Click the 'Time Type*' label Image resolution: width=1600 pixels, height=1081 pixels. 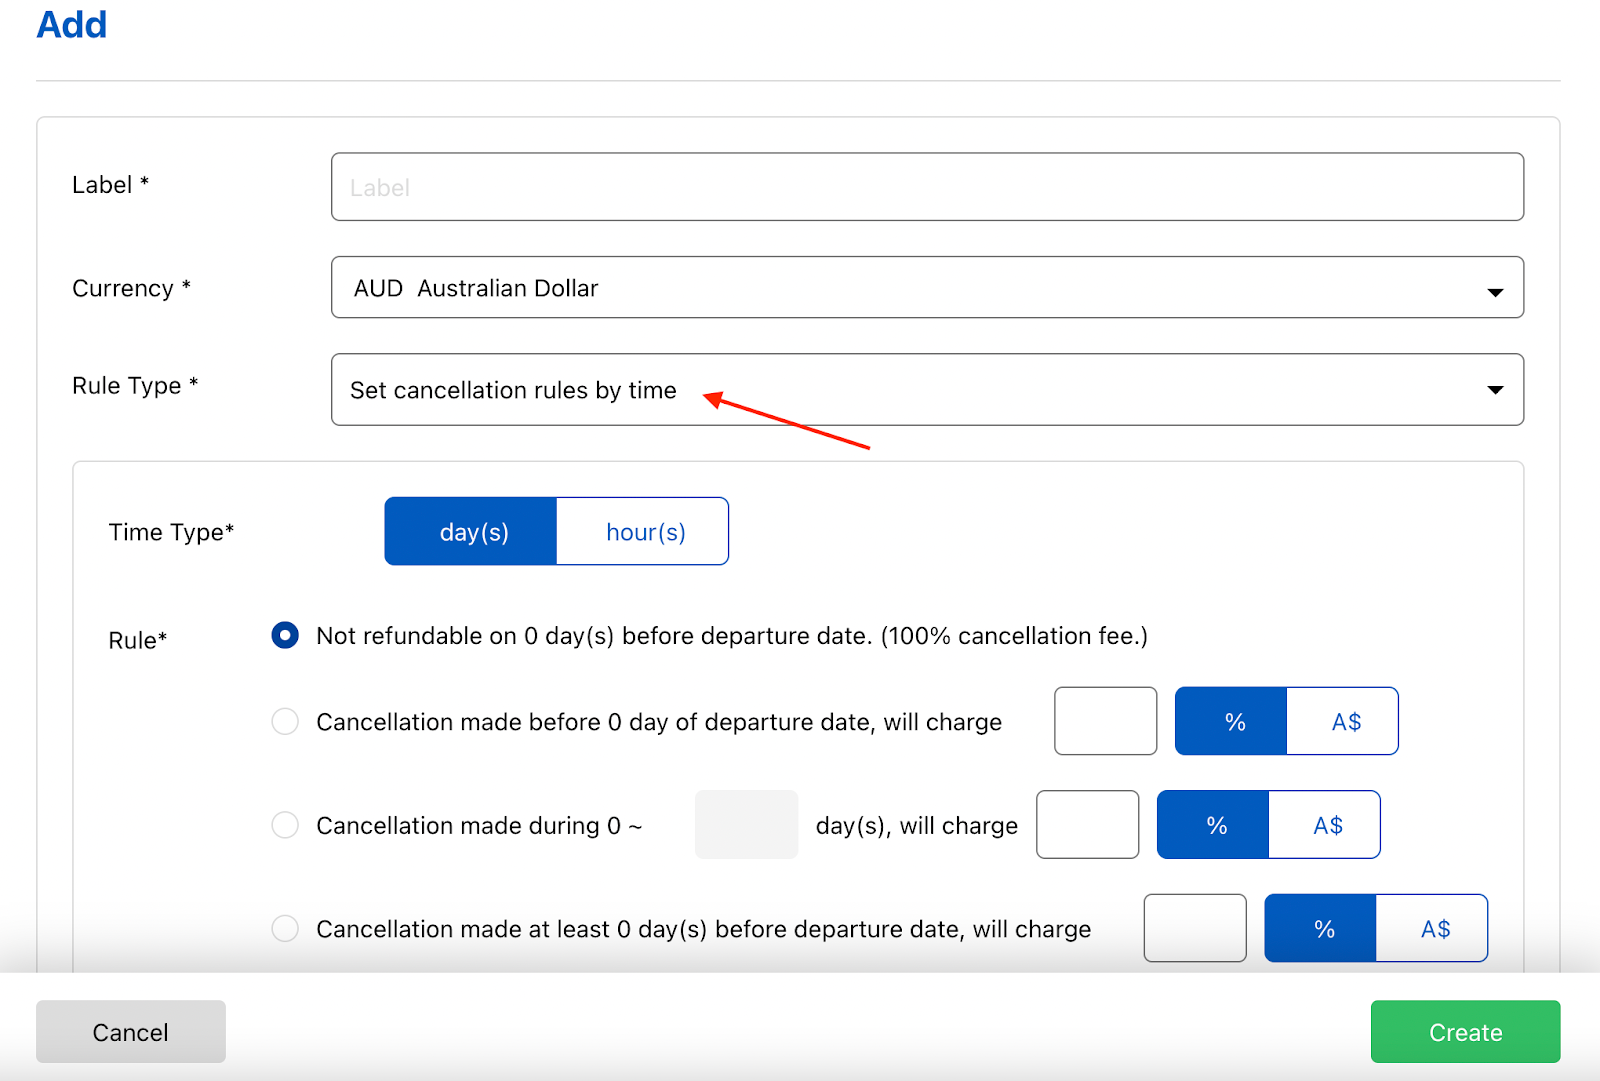(171, 532)
